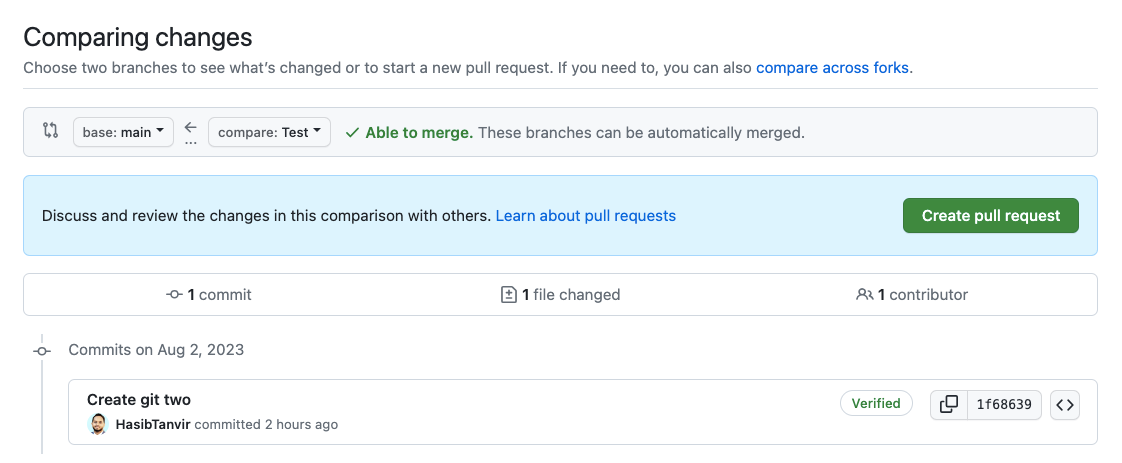Switch to the 1 commit tab
This screenshot has height=463, width=1122.
click(x=209, y=295)
